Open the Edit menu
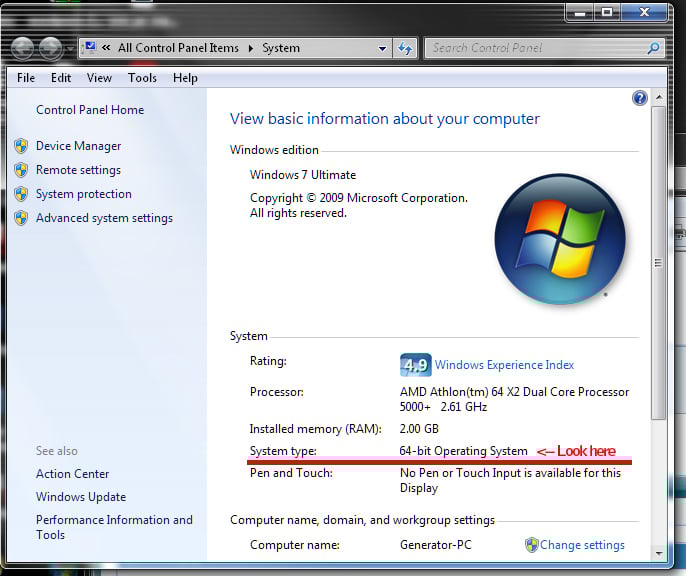Screen dimensions: 686x576 click(61, 78)
